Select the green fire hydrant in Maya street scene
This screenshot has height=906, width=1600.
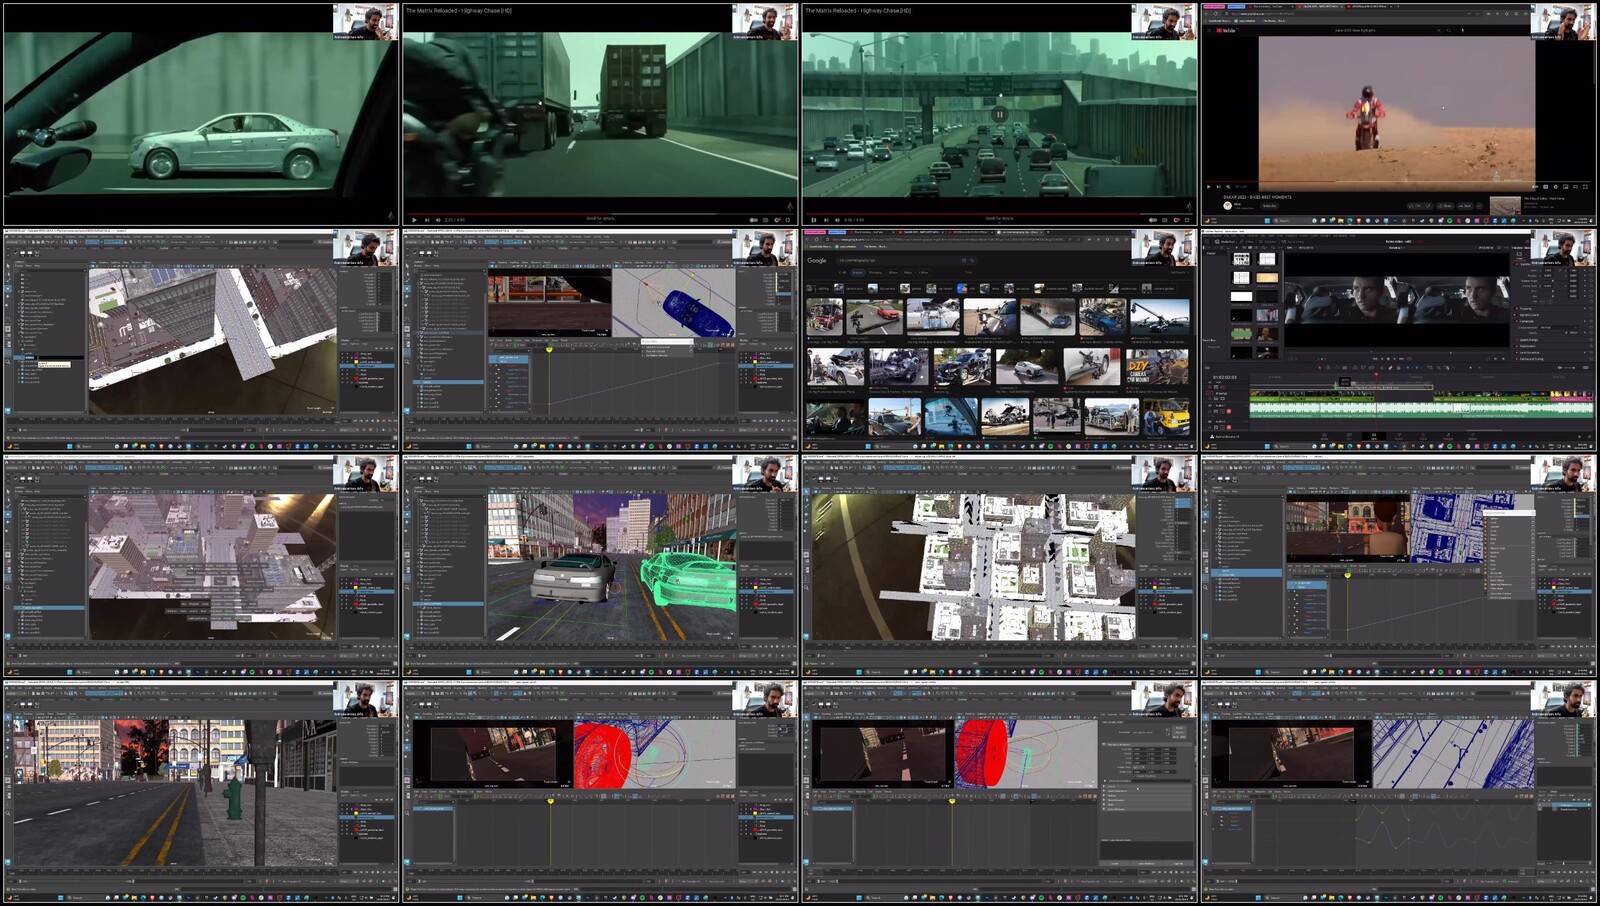click(232, 797)
